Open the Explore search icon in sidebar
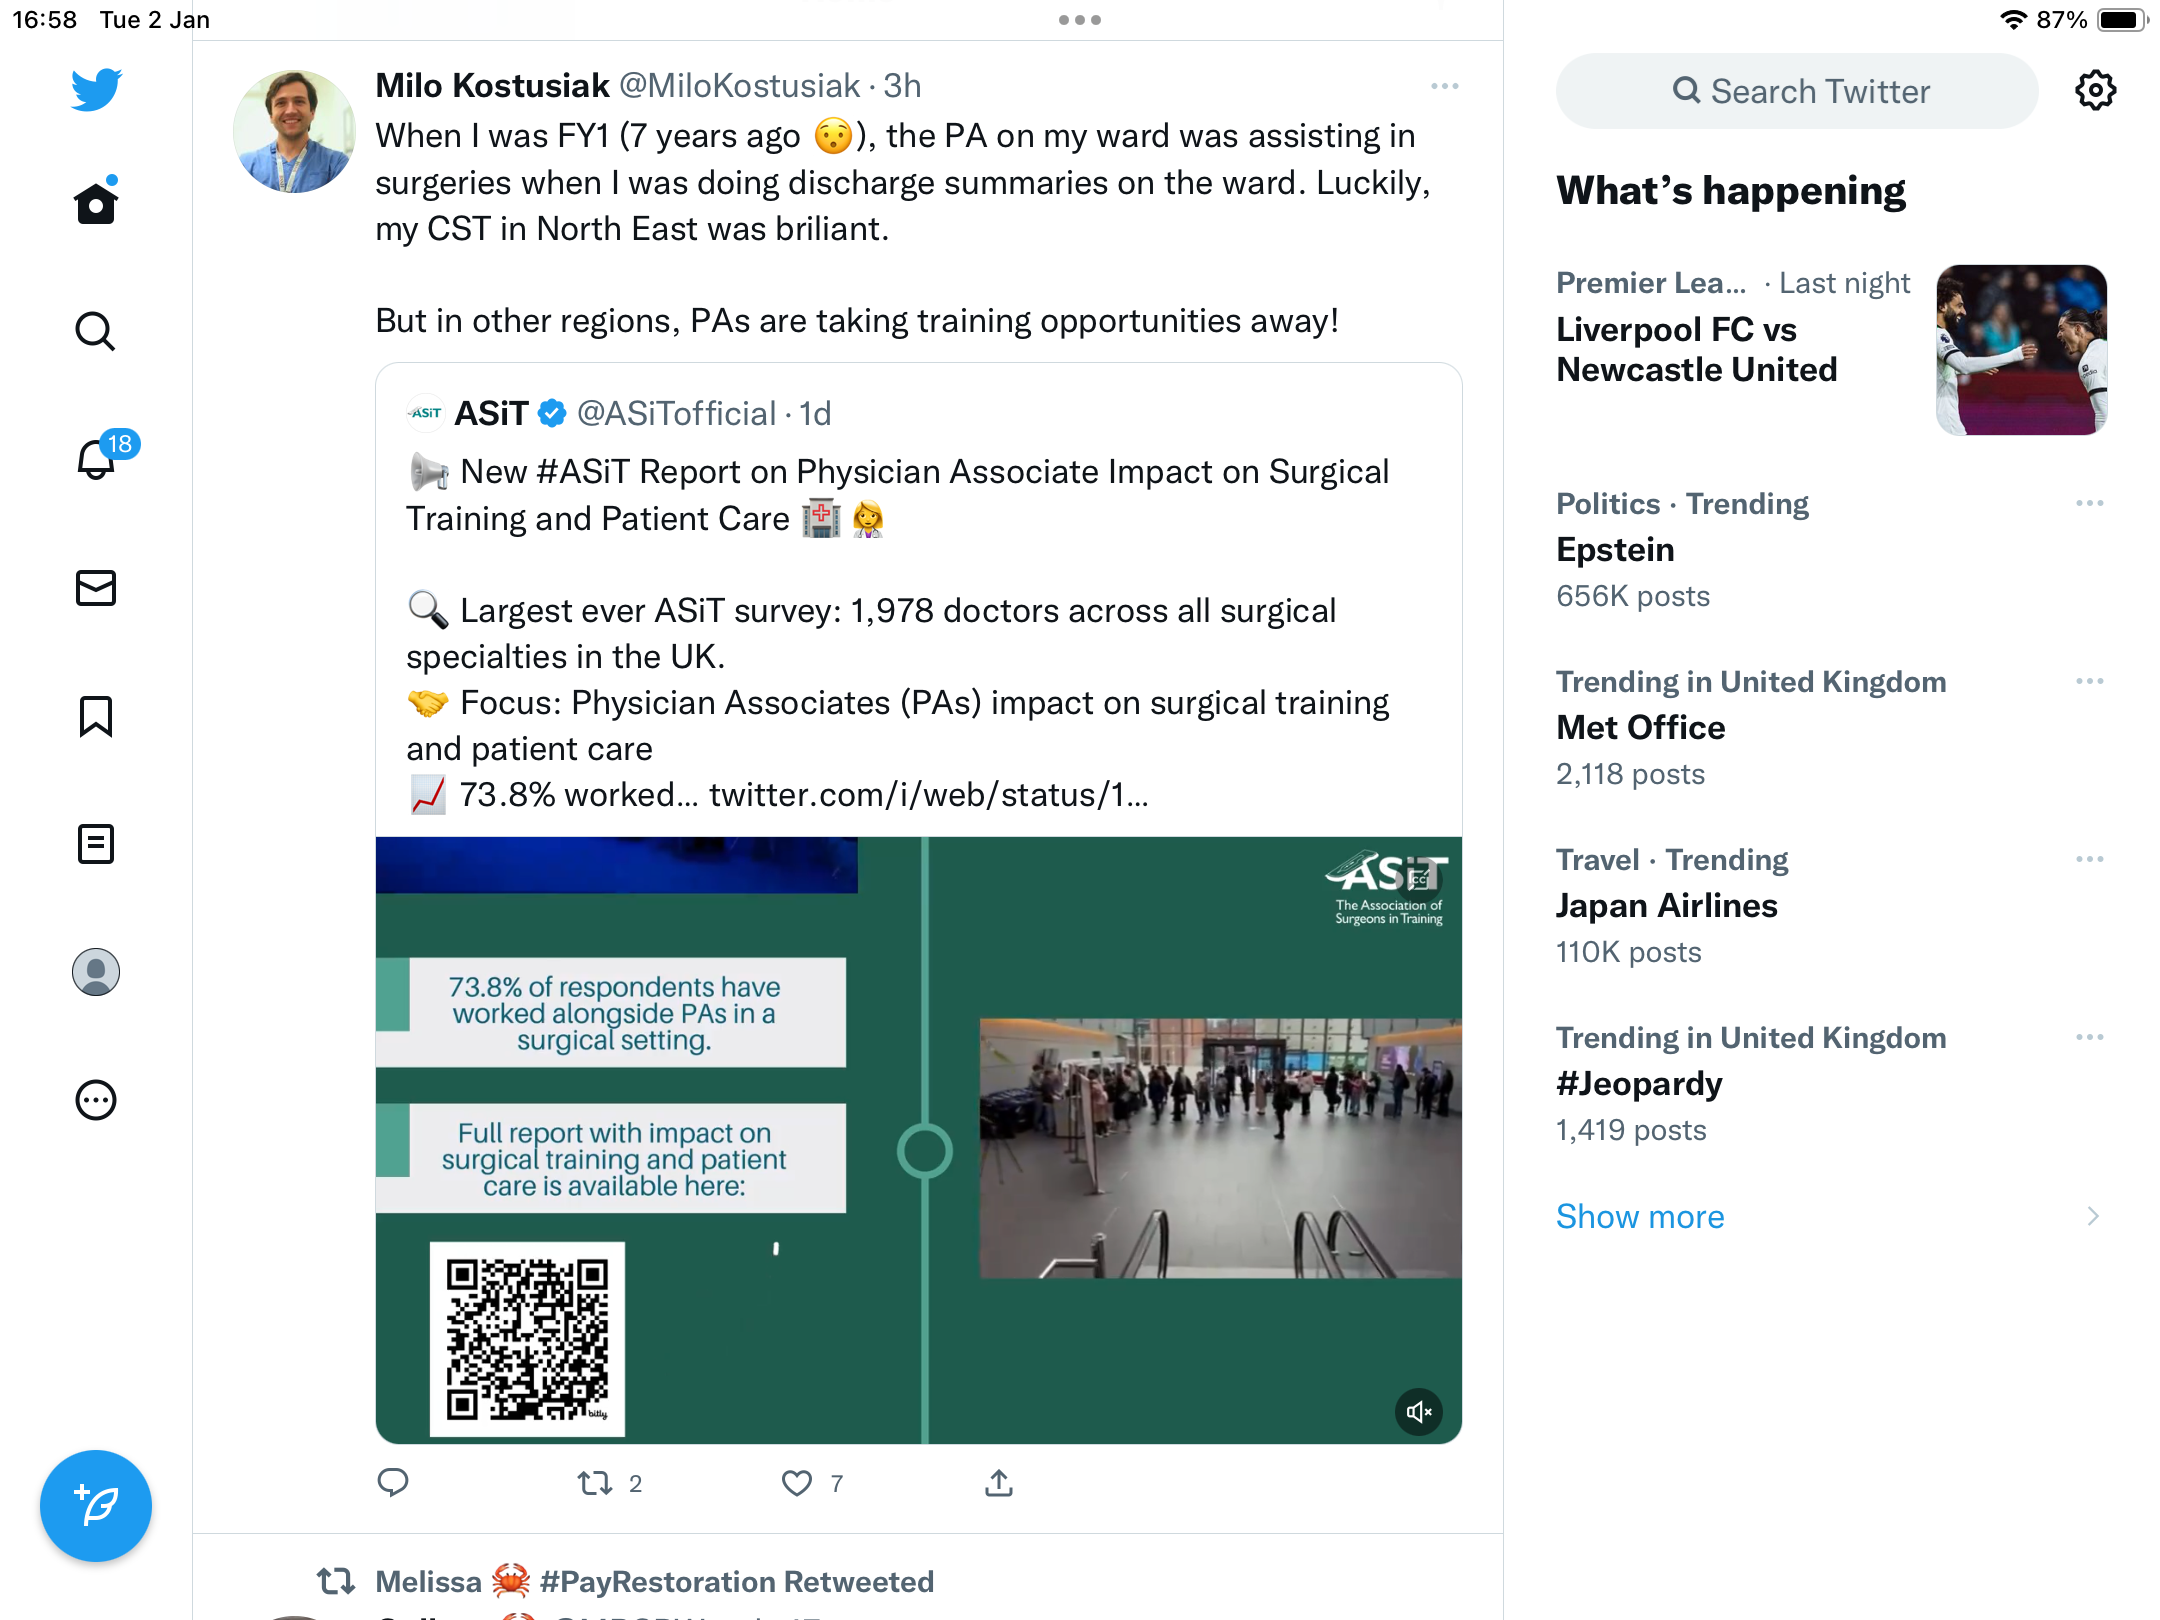The width and height of the screenshot is (2160, 1620). (96, 331)
